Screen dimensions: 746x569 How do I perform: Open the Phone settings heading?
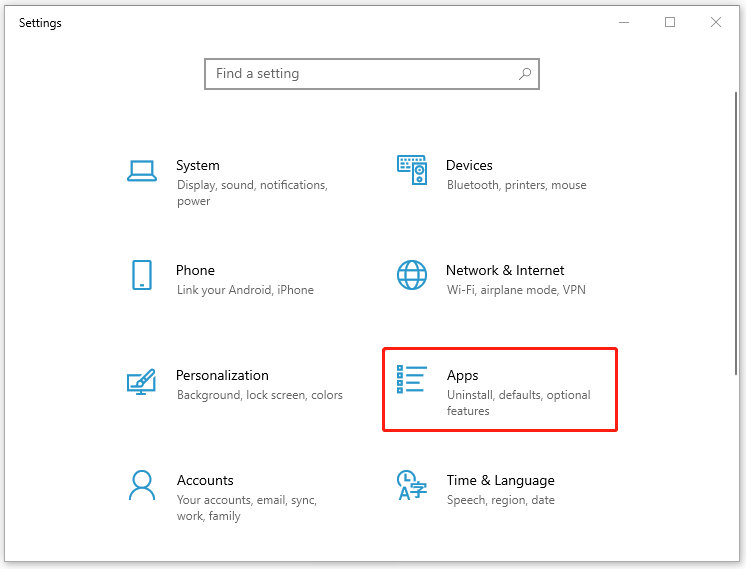pyautogui.click(x=196, y=270)
